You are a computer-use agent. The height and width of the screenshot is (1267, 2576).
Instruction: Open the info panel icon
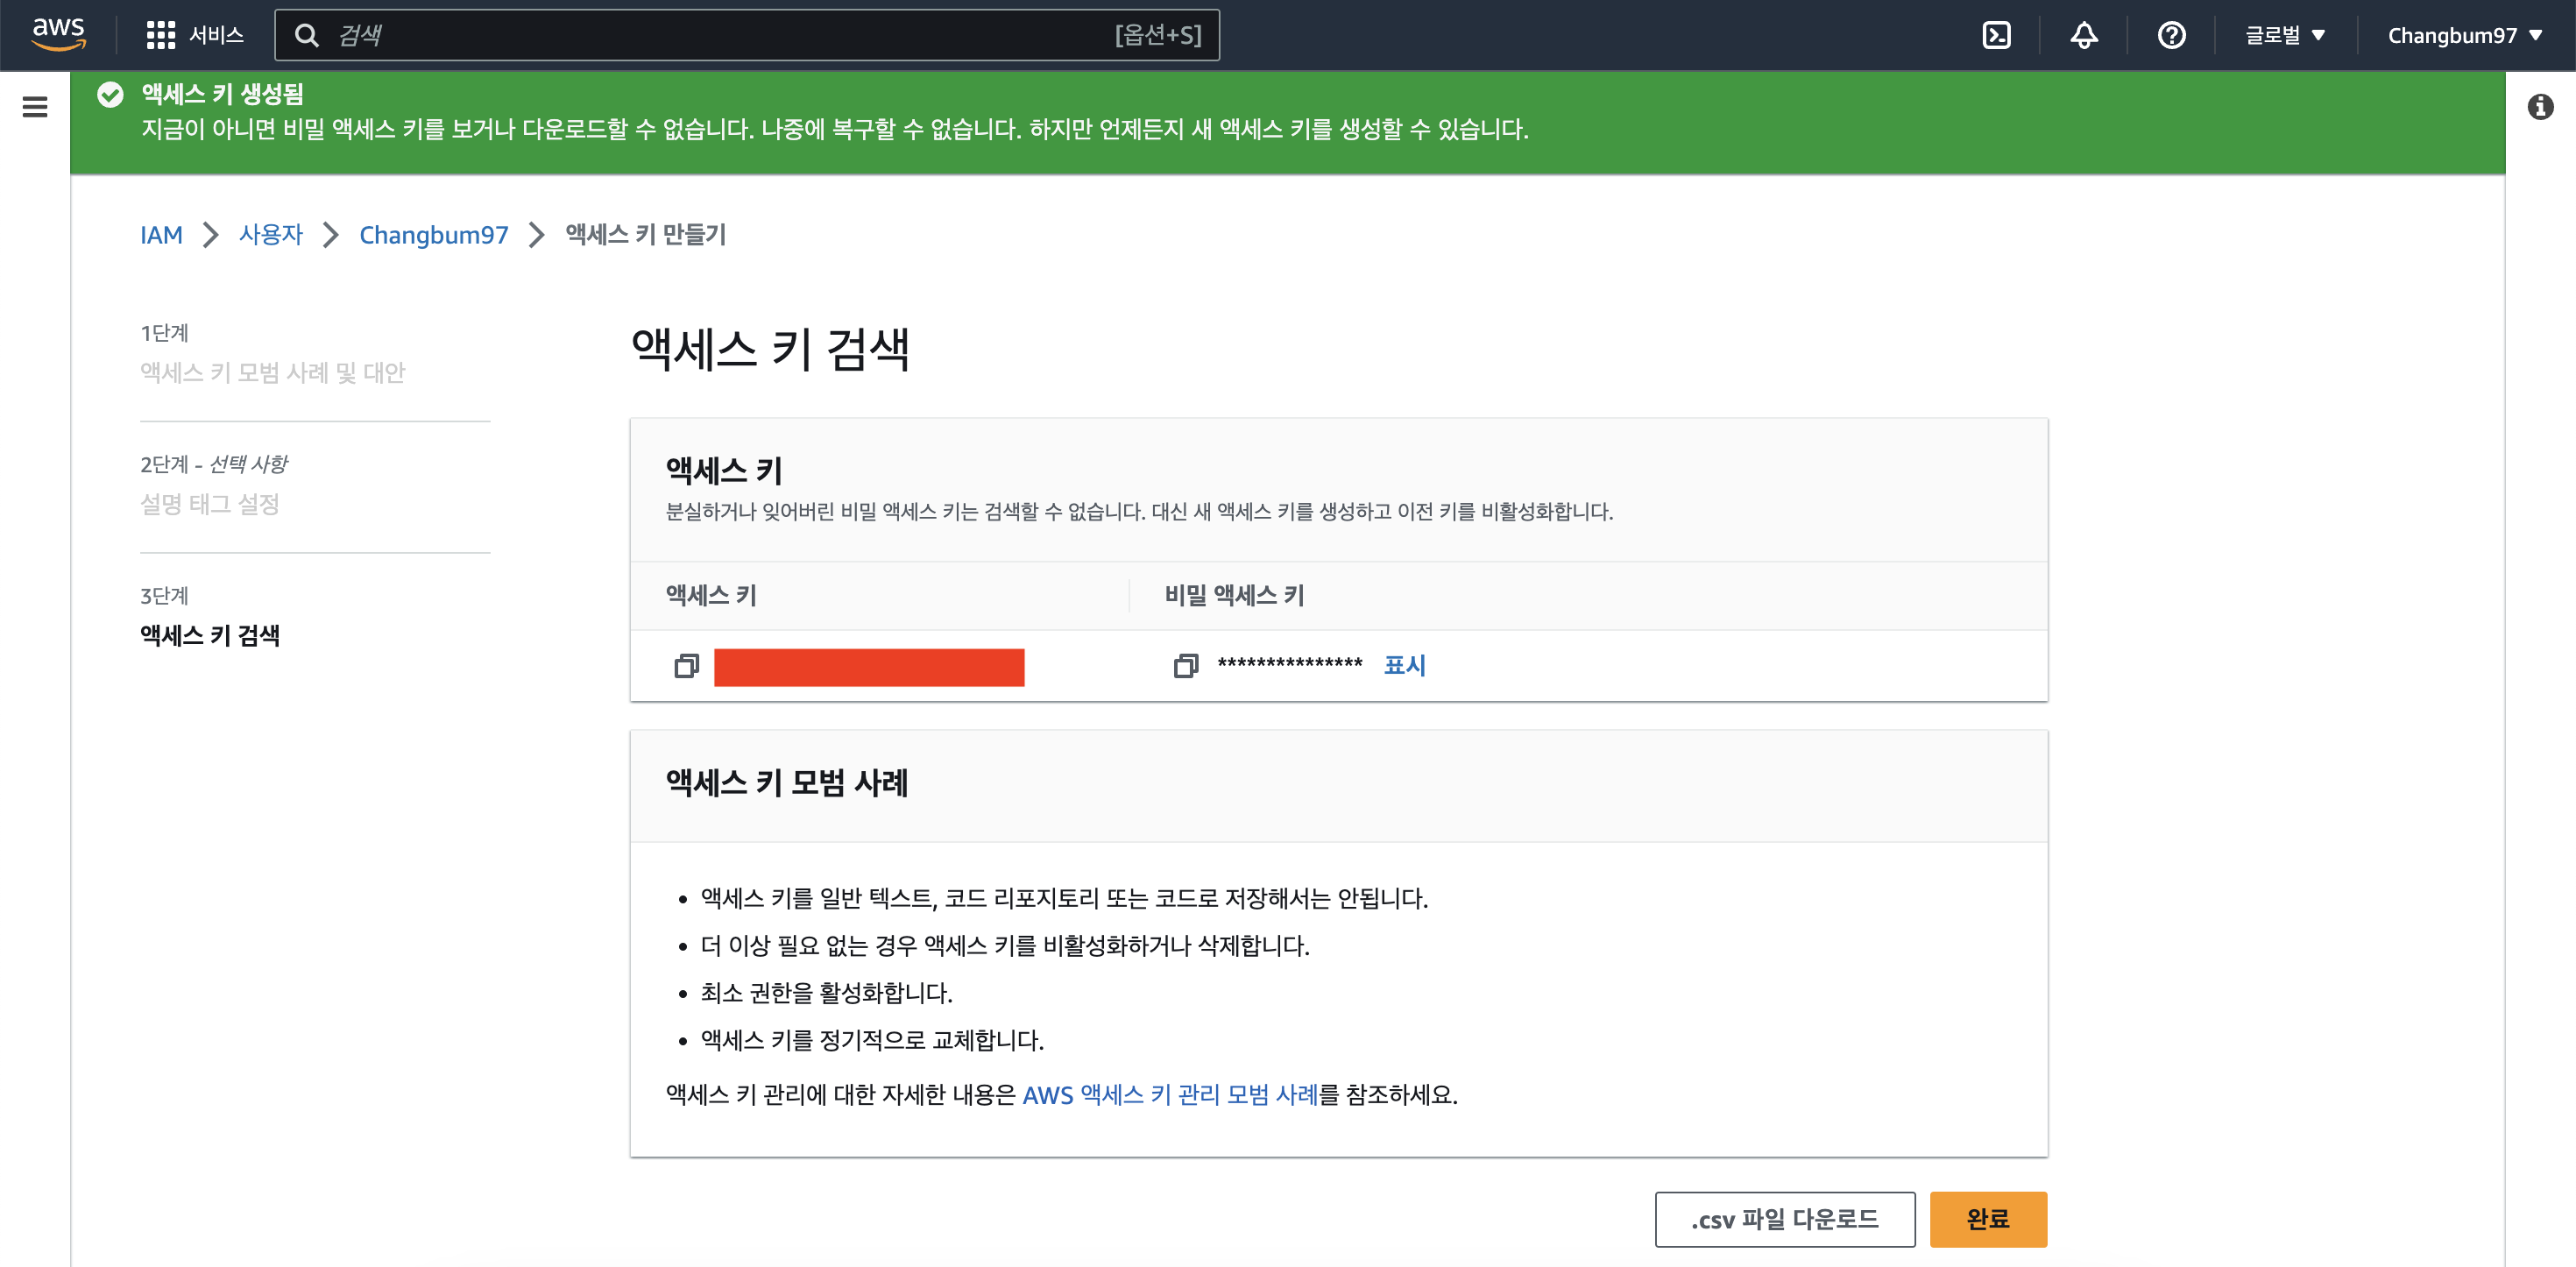point(2540,107)
